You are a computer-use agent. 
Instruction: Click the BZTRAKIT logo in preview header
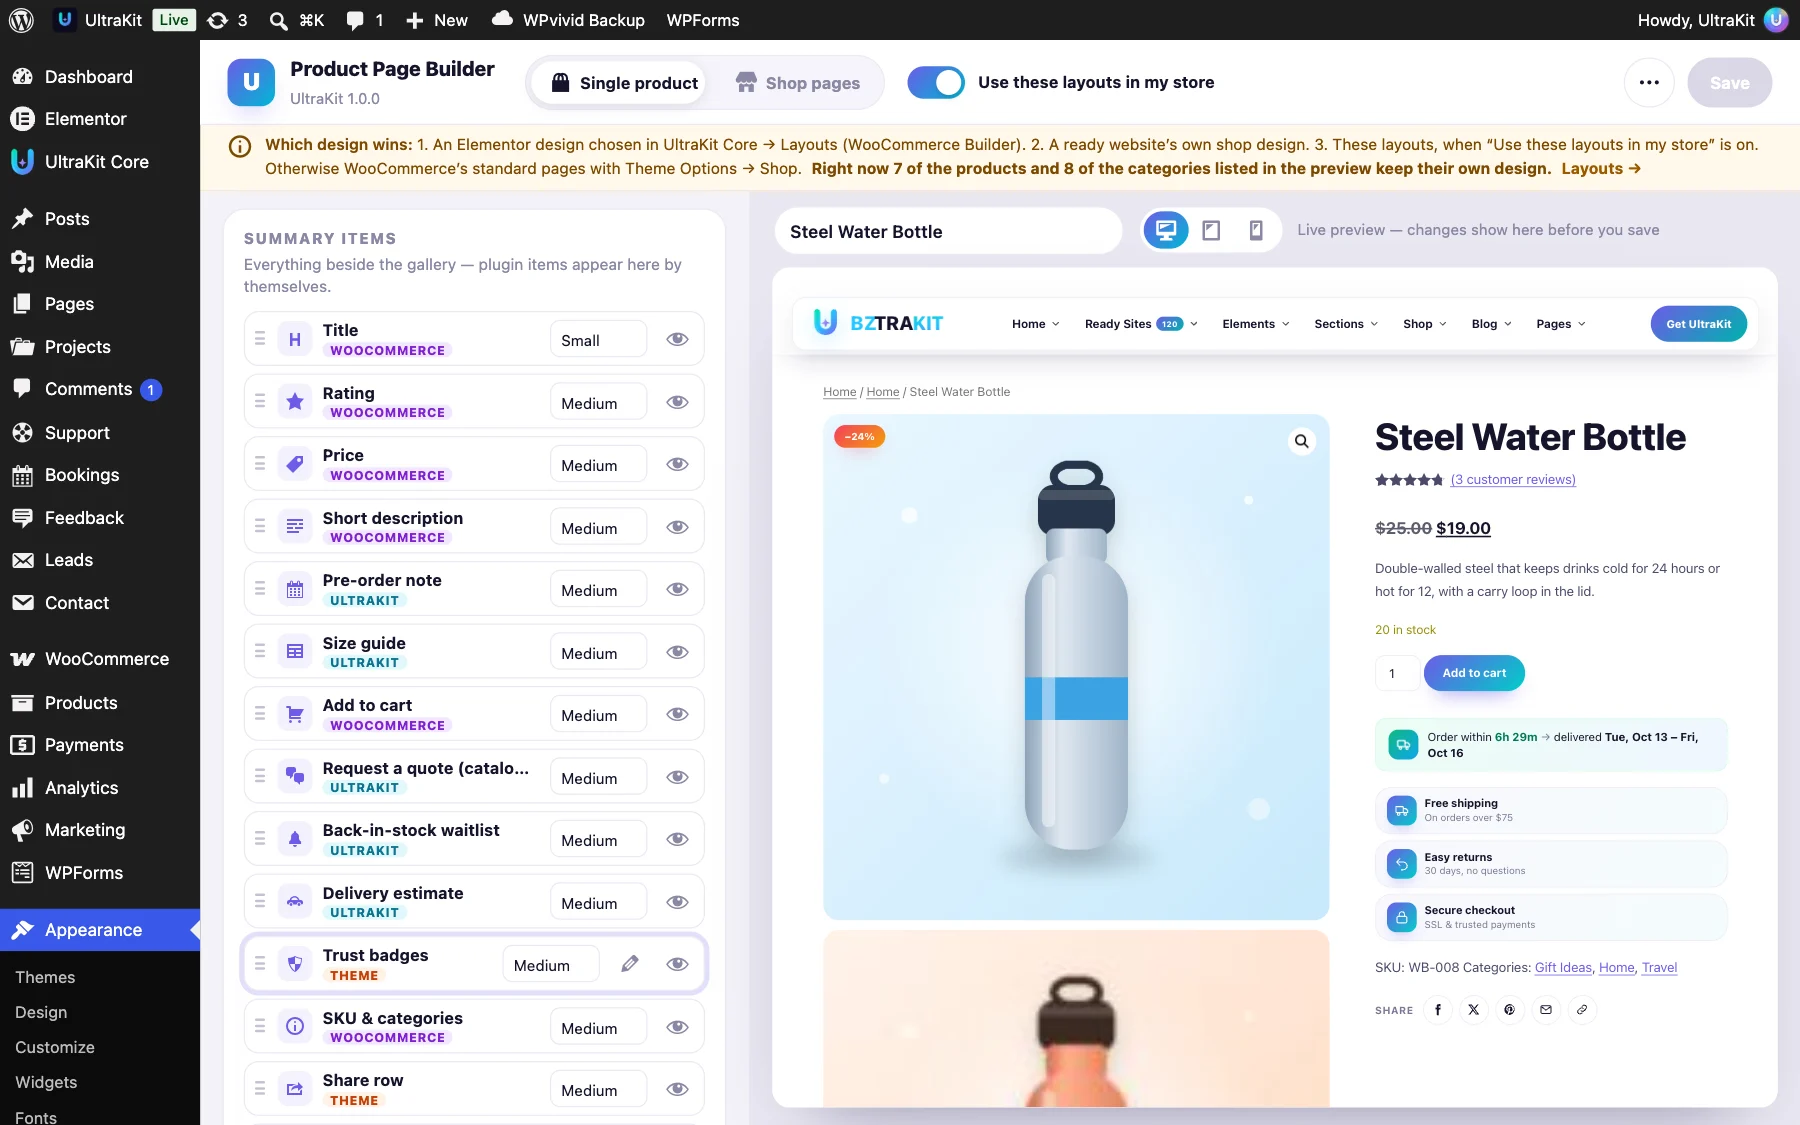(878, 323)
